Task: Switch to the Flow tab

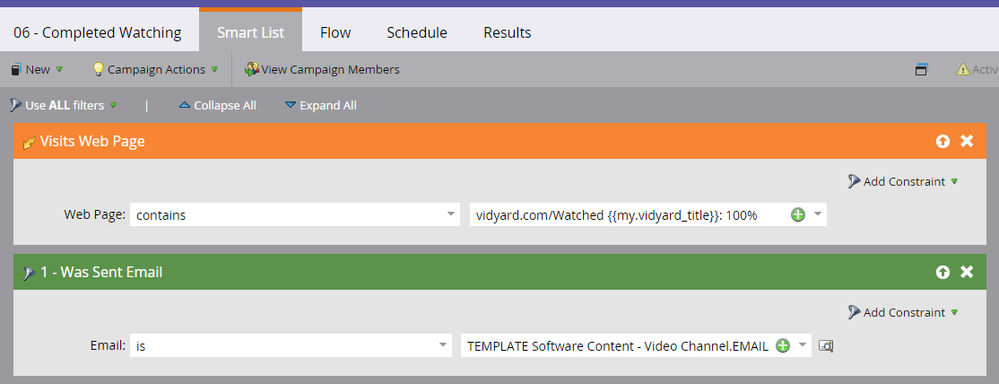Action: [x=336, y=32]
